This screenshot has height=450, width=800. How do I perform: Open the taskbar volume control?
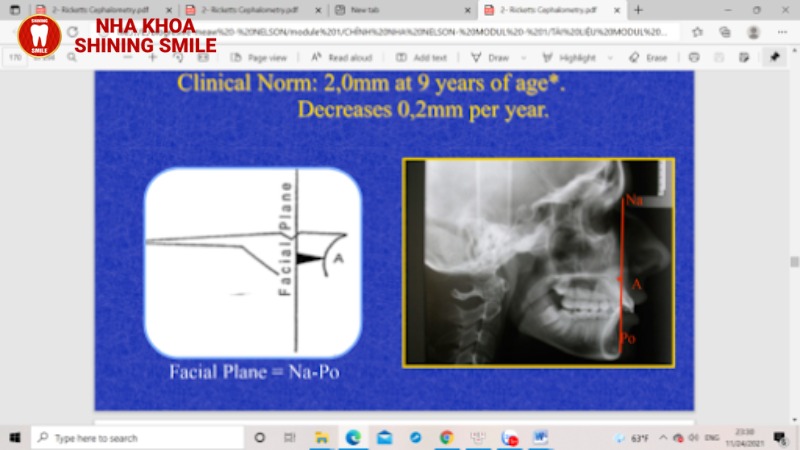pos(693,438)
